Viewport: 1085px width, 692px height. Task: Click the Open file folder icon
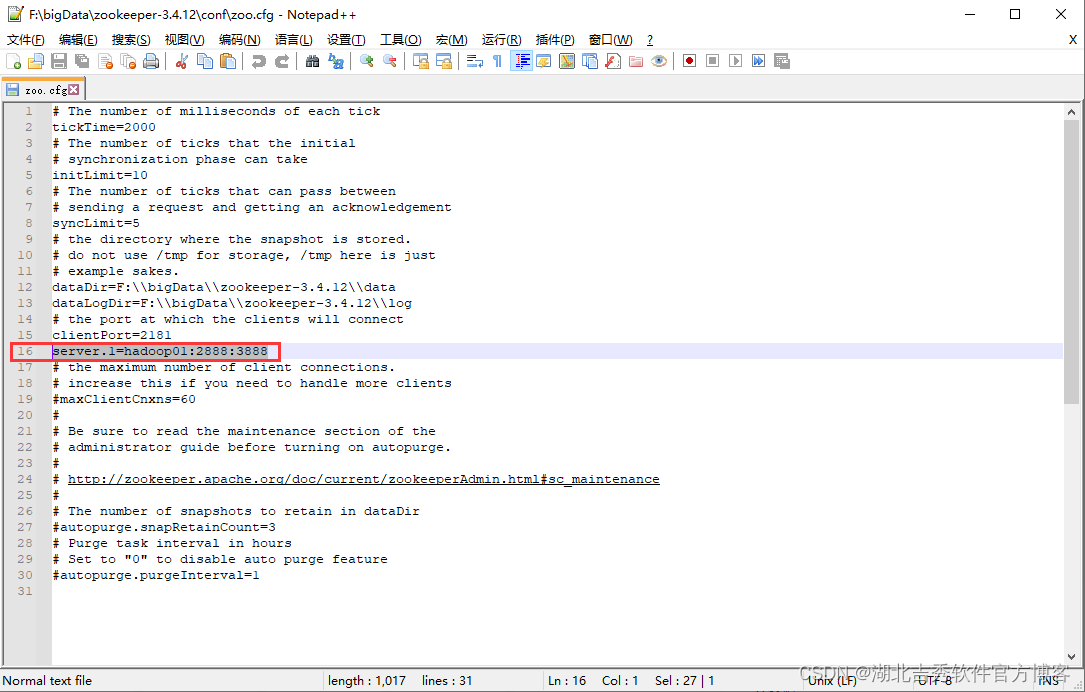(x=36, y=62)
